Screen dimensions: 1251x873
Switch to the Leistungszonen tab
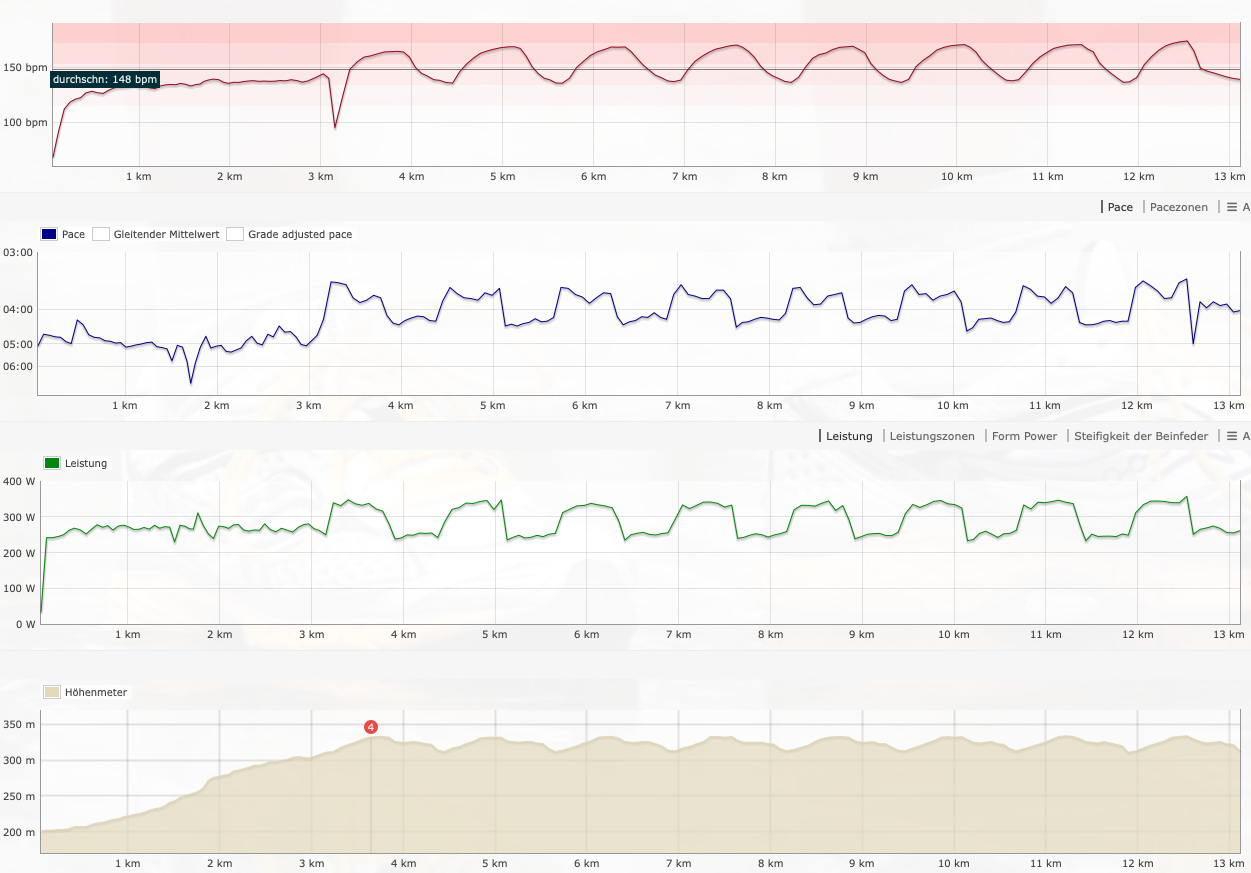tap(931, 436)
